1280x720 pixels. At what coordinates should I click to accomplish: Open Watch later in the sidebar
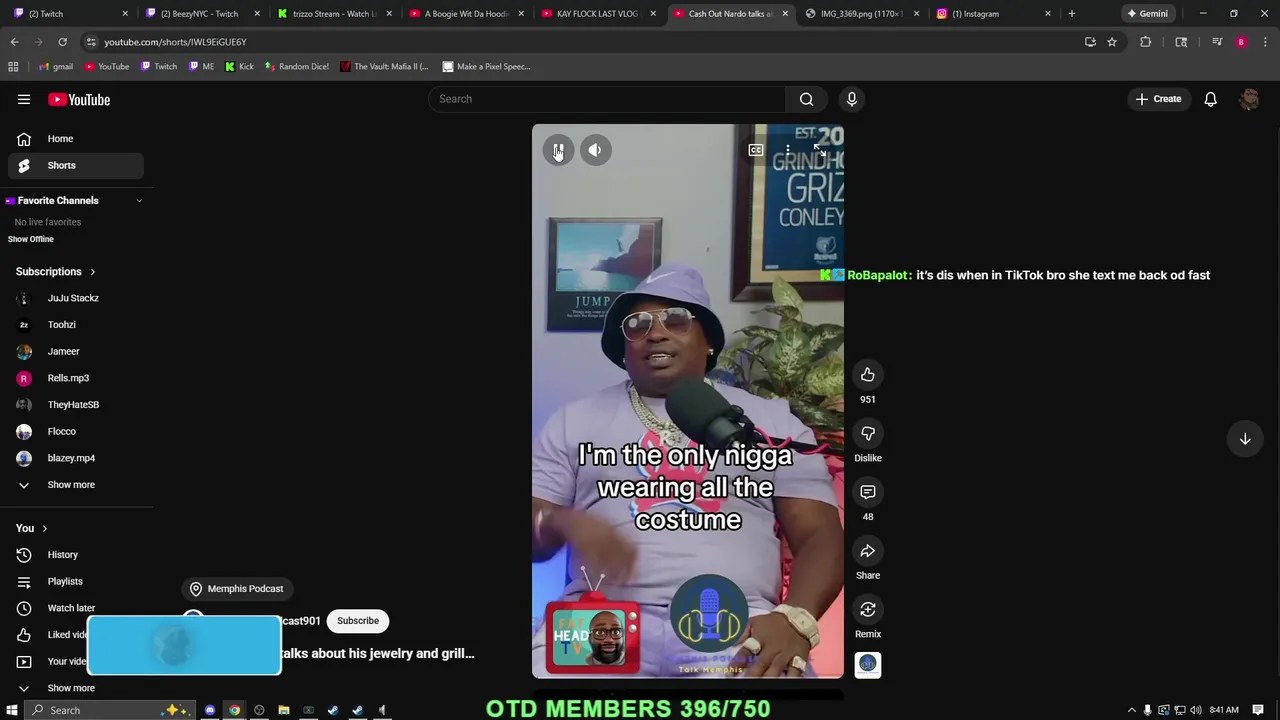72,608
